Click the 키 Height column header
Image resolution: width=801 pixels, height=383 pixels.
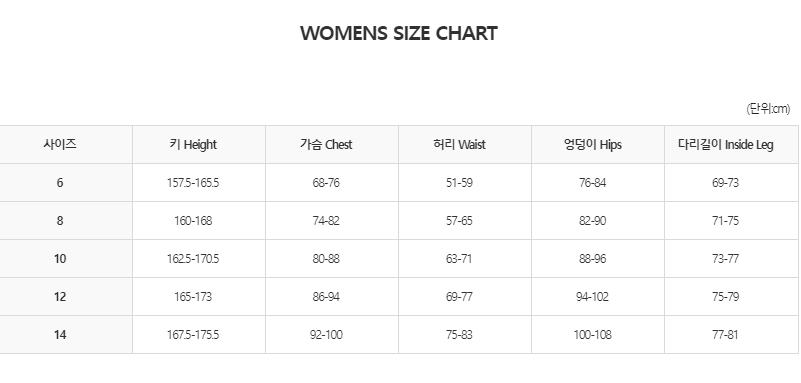coord(193,145)
